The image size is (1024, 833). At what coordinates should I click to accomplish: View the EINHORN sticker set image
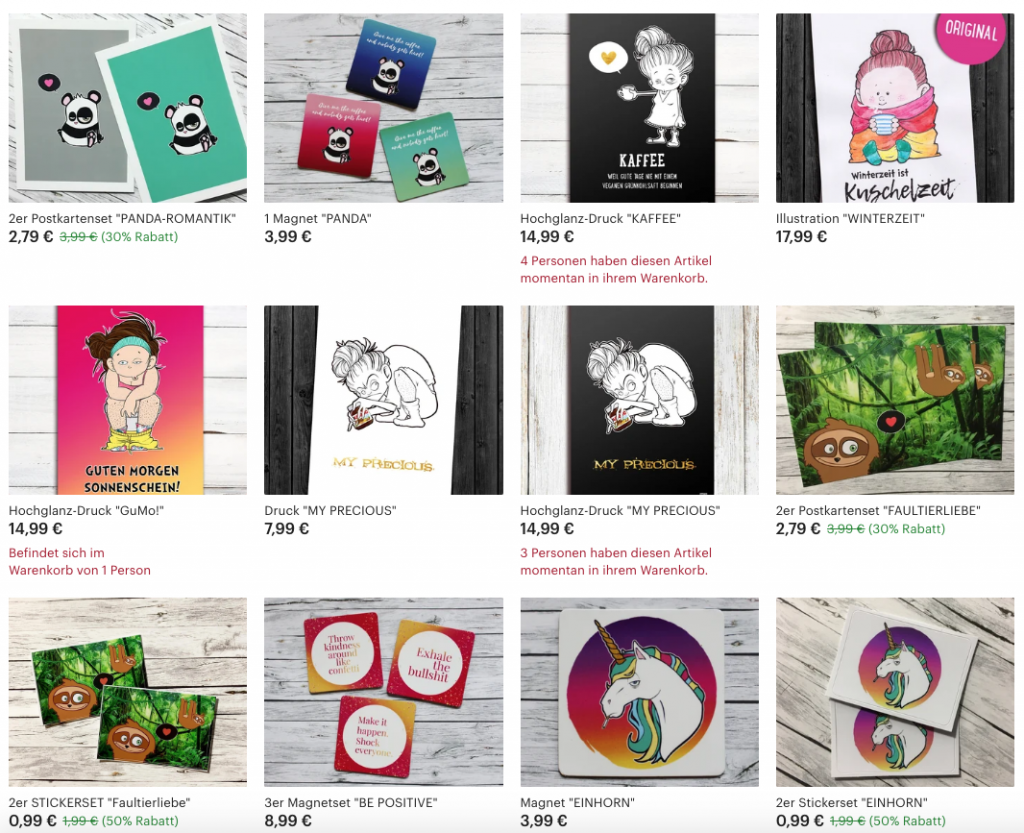(895, 692)
